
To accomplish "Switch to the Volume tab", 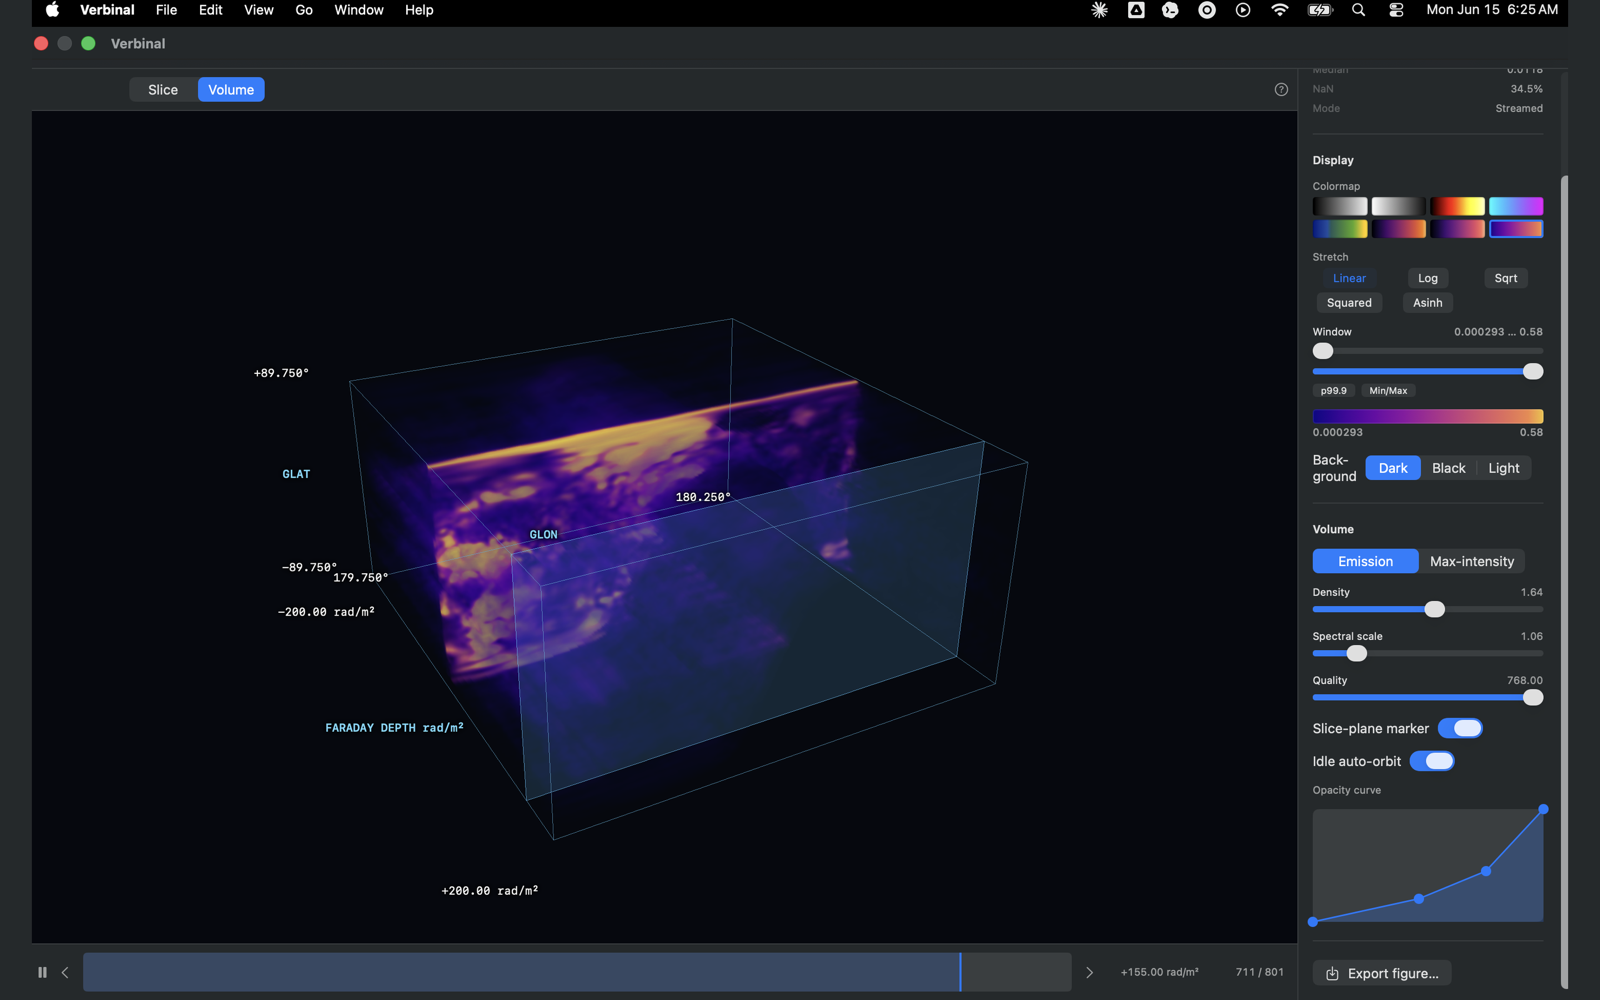I will coord(231,90).
